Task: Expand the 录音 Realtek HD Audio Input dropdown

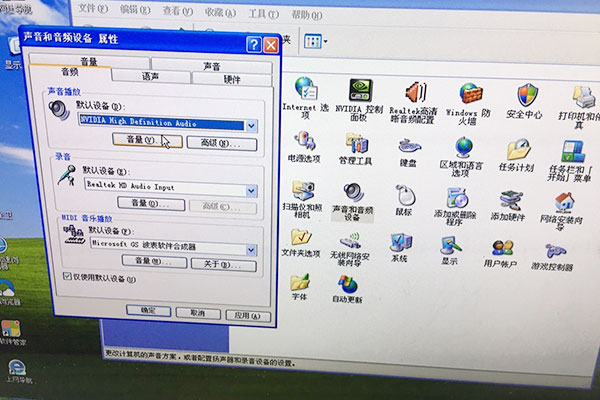Action: click(x=251, y=188)
